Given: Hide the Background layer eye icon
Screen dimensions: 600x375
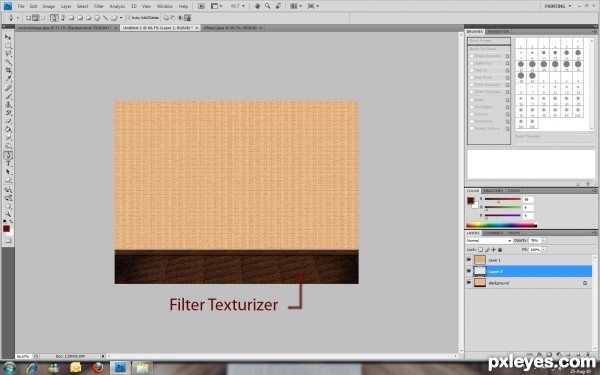Looking at the screenshot, I should (469, 283).
